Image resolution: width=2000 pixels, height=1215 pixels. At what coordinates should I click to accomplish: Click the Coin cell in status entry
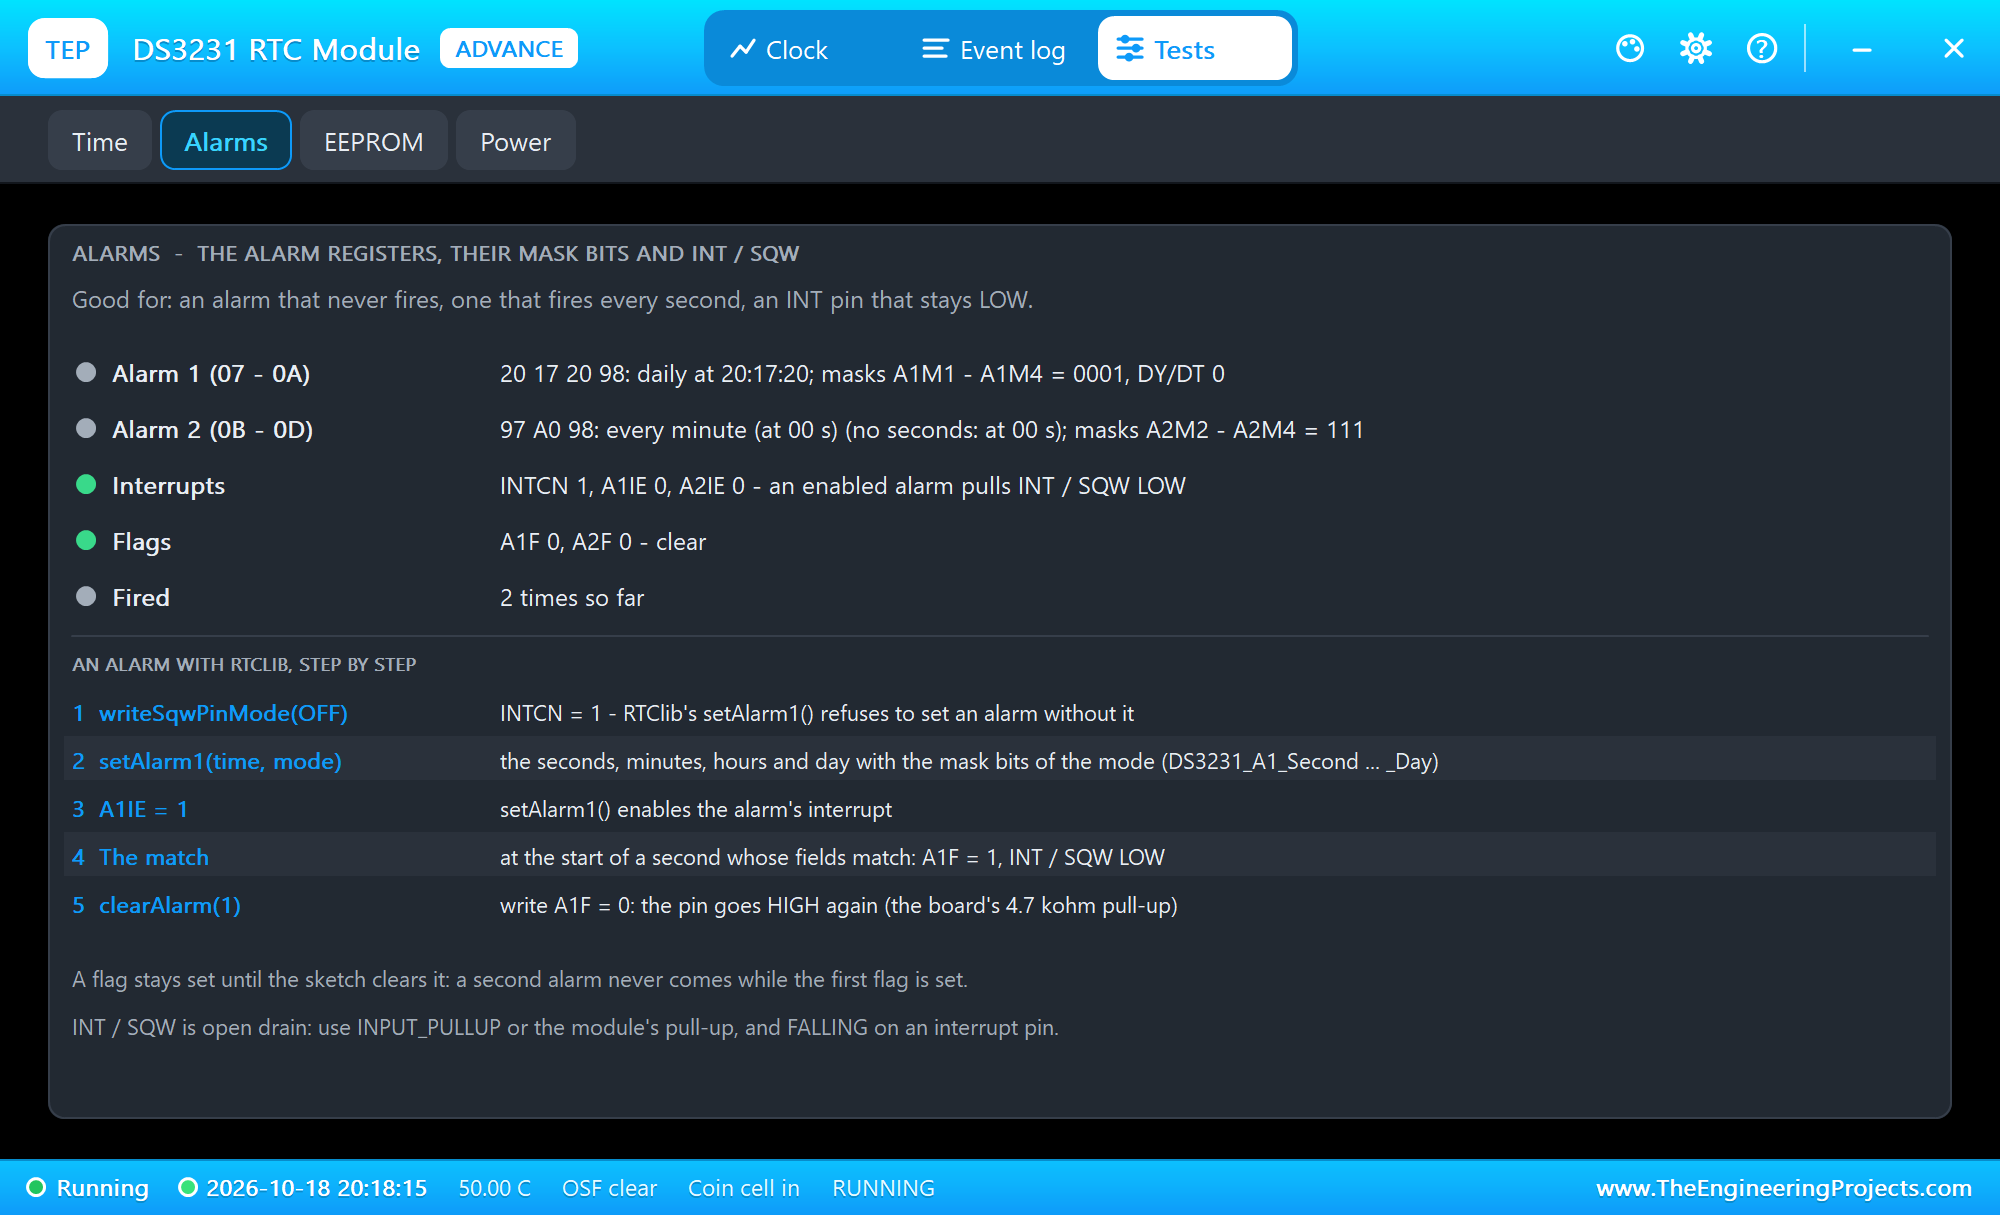point(744,1188)
